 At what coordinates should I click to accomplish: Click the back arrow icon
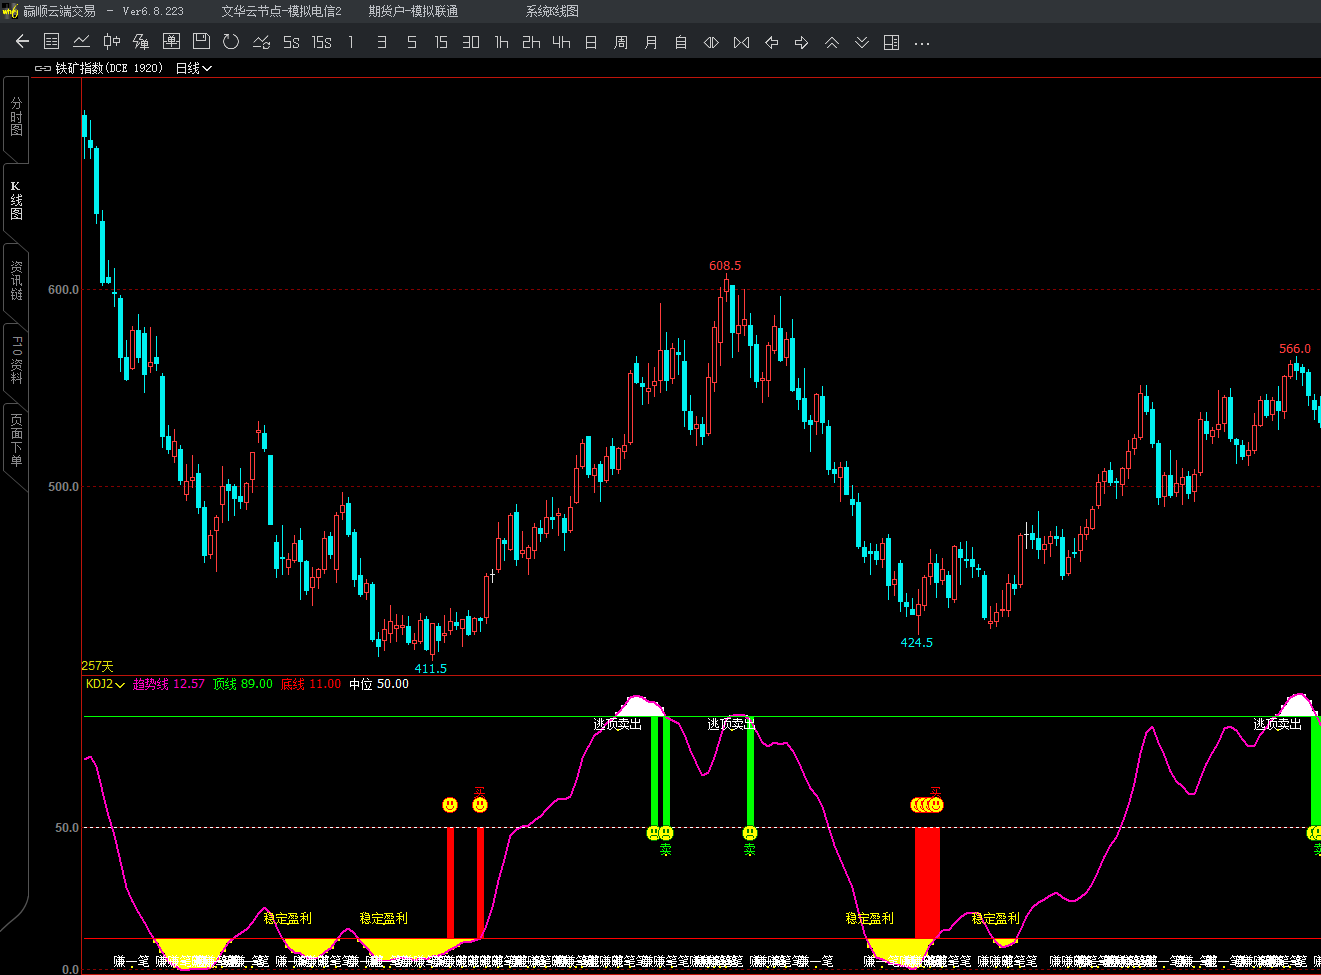(x=22, y=42)
